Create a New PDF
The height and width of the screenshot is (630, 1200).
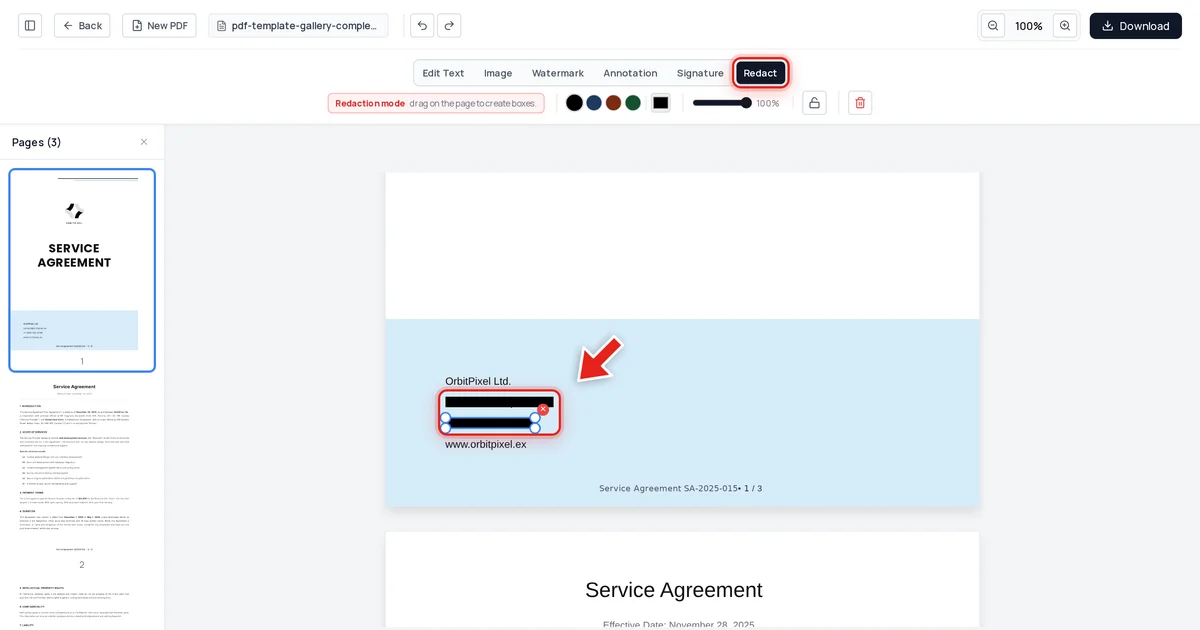point(159,26)
